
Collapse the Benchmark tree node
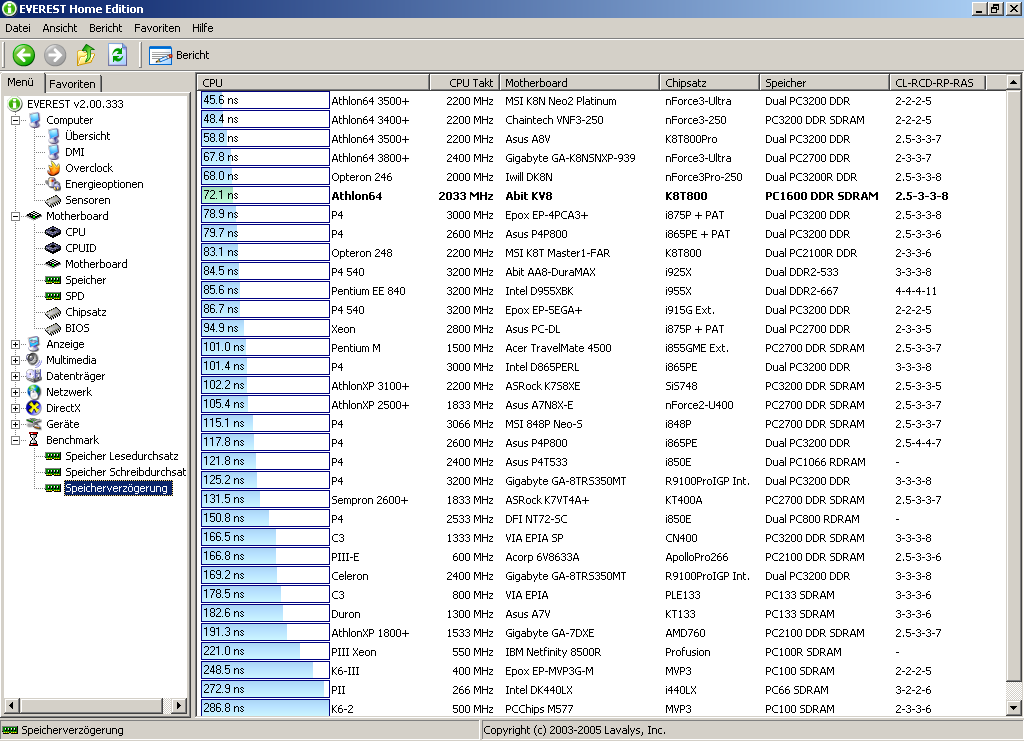tap(16, 440)
